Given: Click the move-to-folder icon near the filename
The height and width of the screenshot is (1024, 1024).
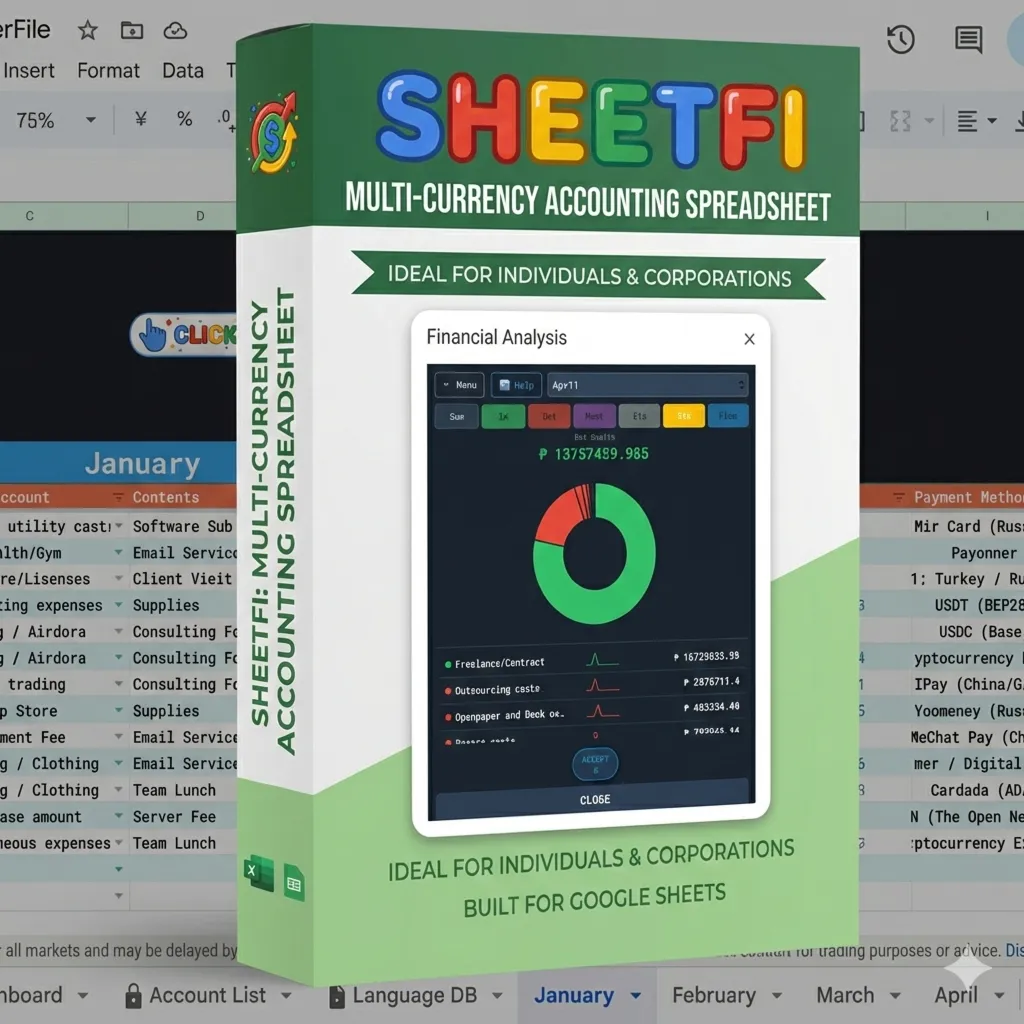Looking at the screenshot, I should point(133,30).
